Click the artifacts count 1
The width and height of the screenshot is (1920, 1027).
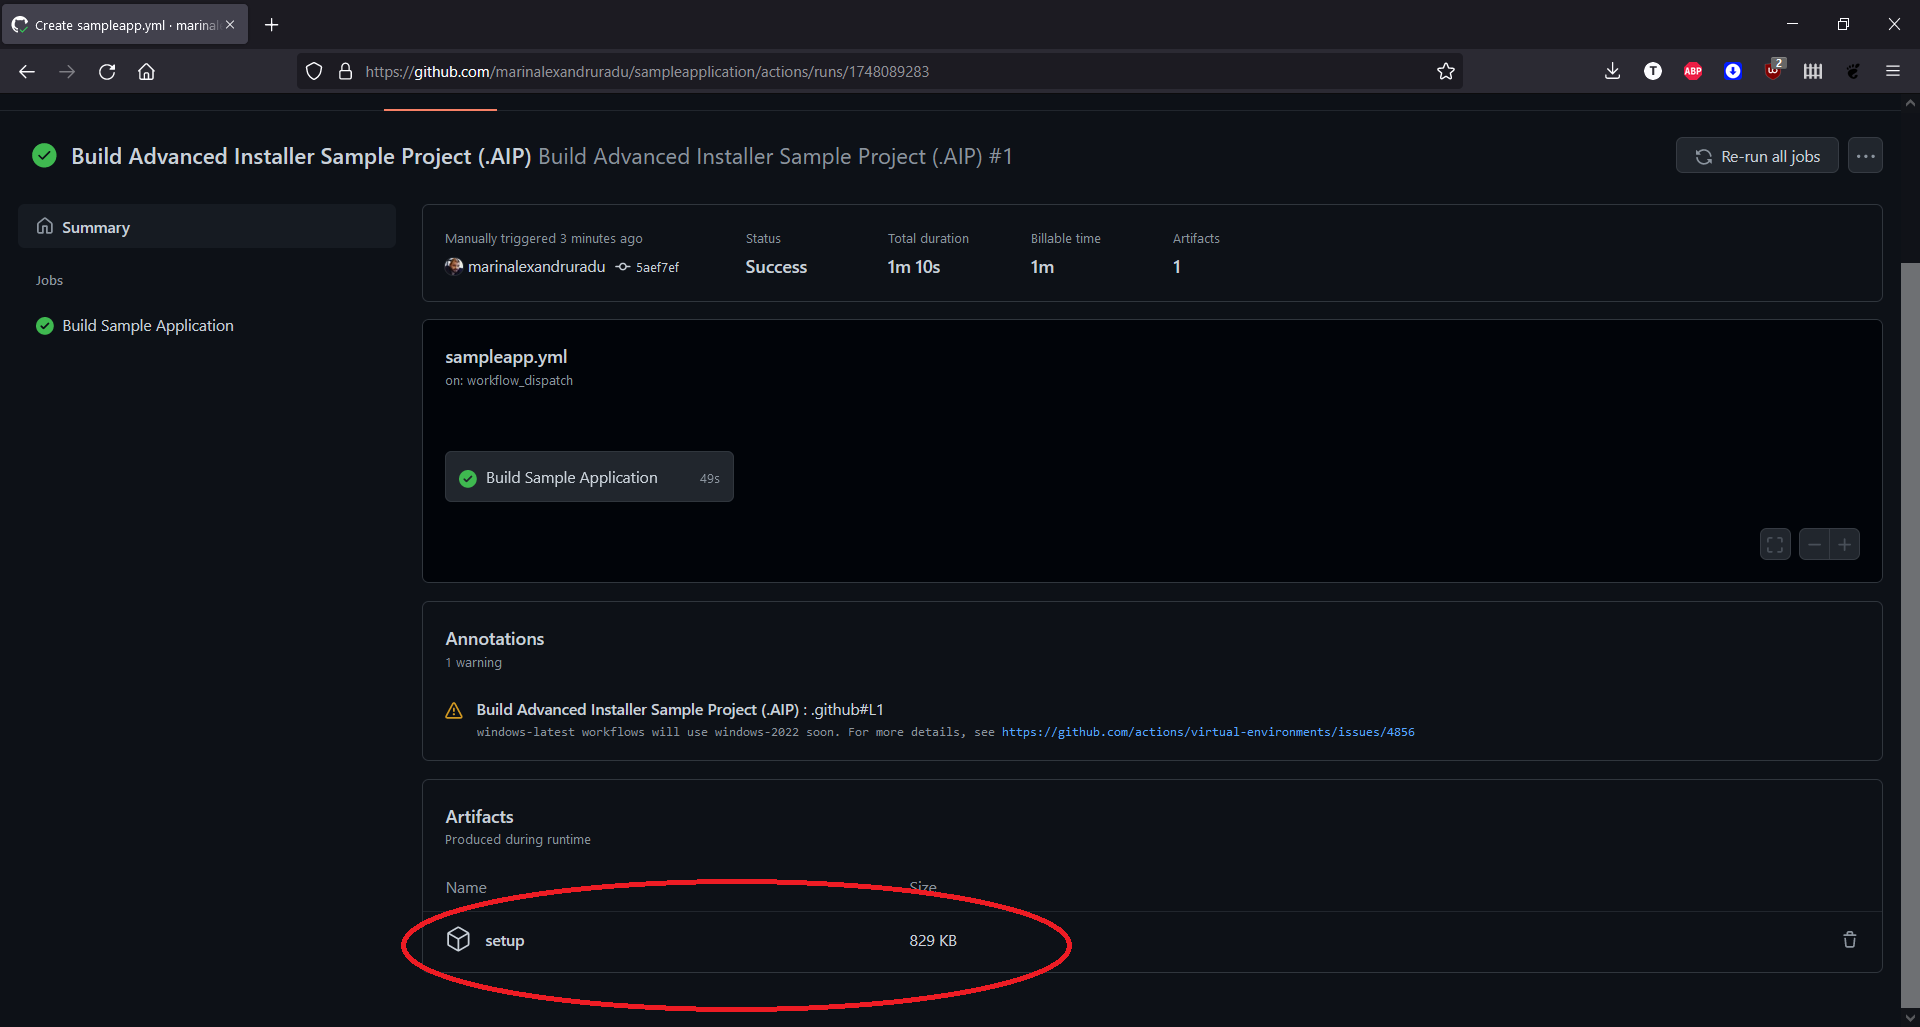click(x=1177, y=267)
